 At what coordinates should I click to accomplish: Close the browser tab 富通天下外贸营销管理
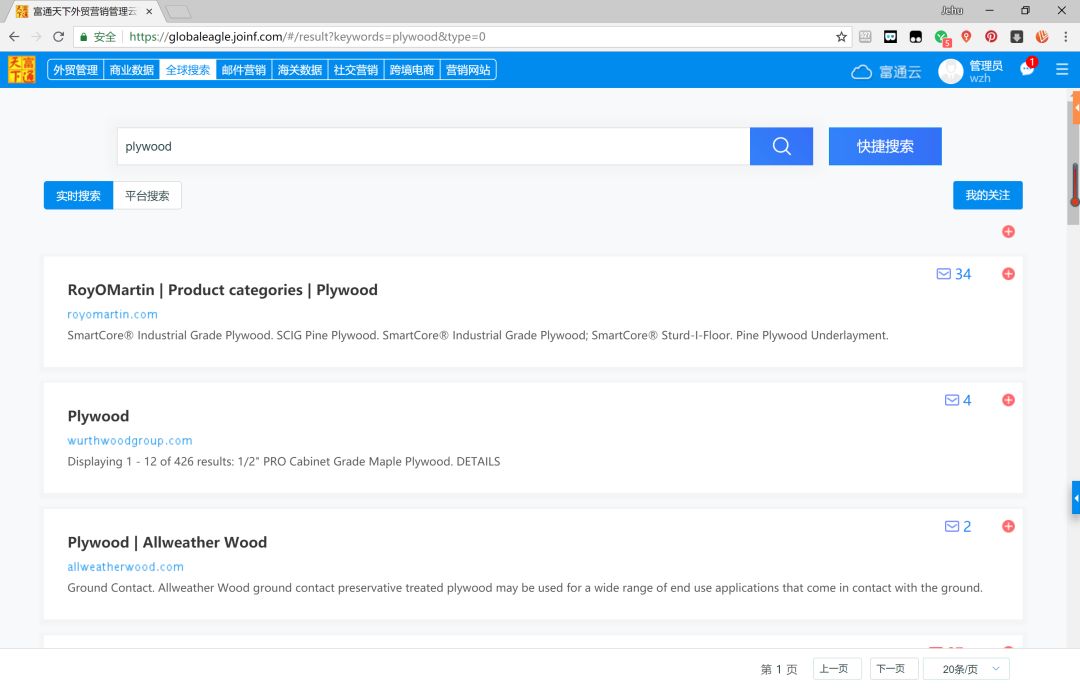tap(149, 12)
